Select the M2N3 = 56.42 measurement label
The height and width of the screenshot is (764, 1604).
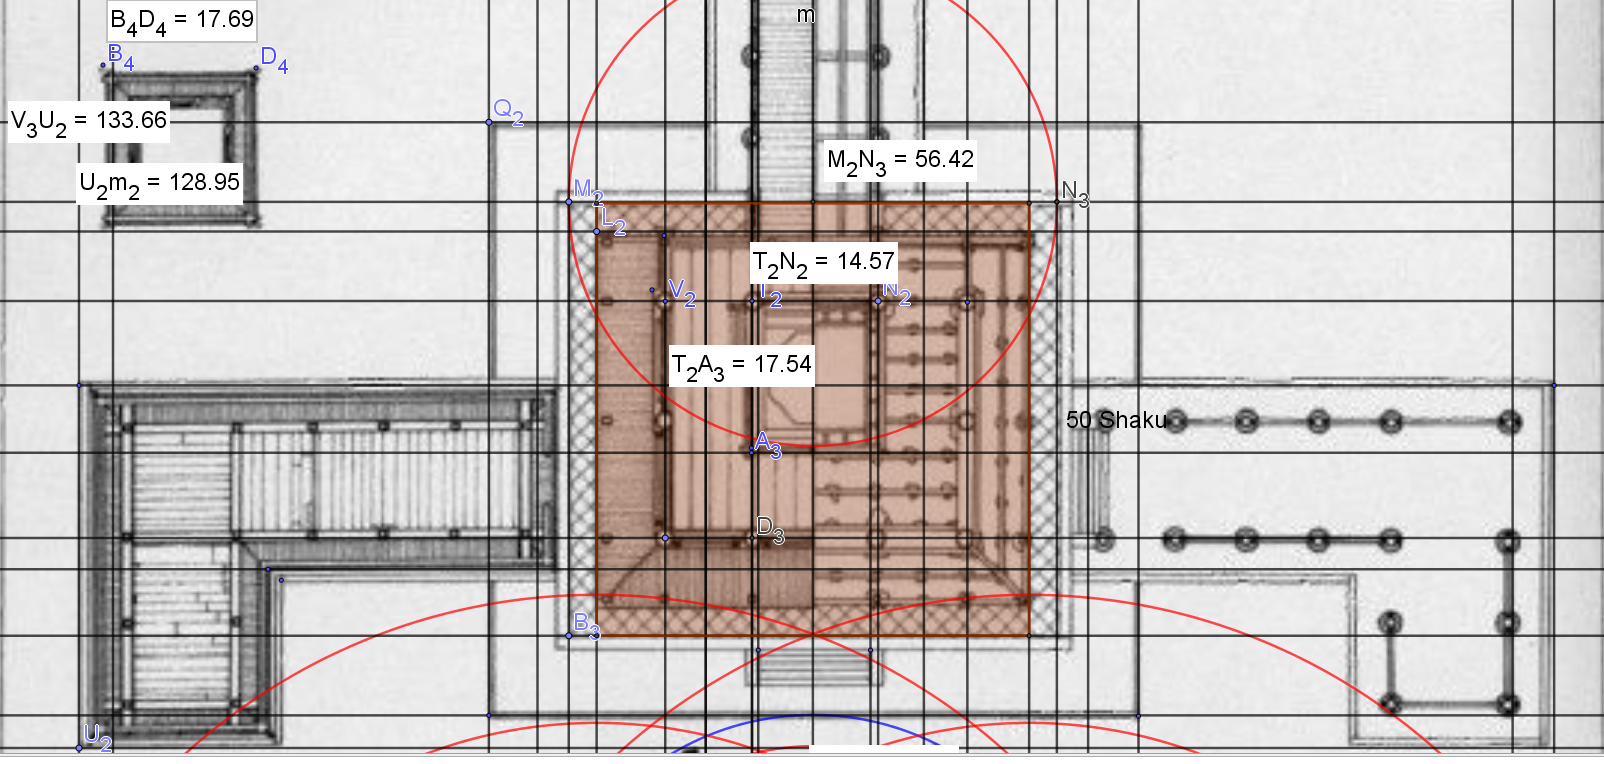tap(899, 160)
